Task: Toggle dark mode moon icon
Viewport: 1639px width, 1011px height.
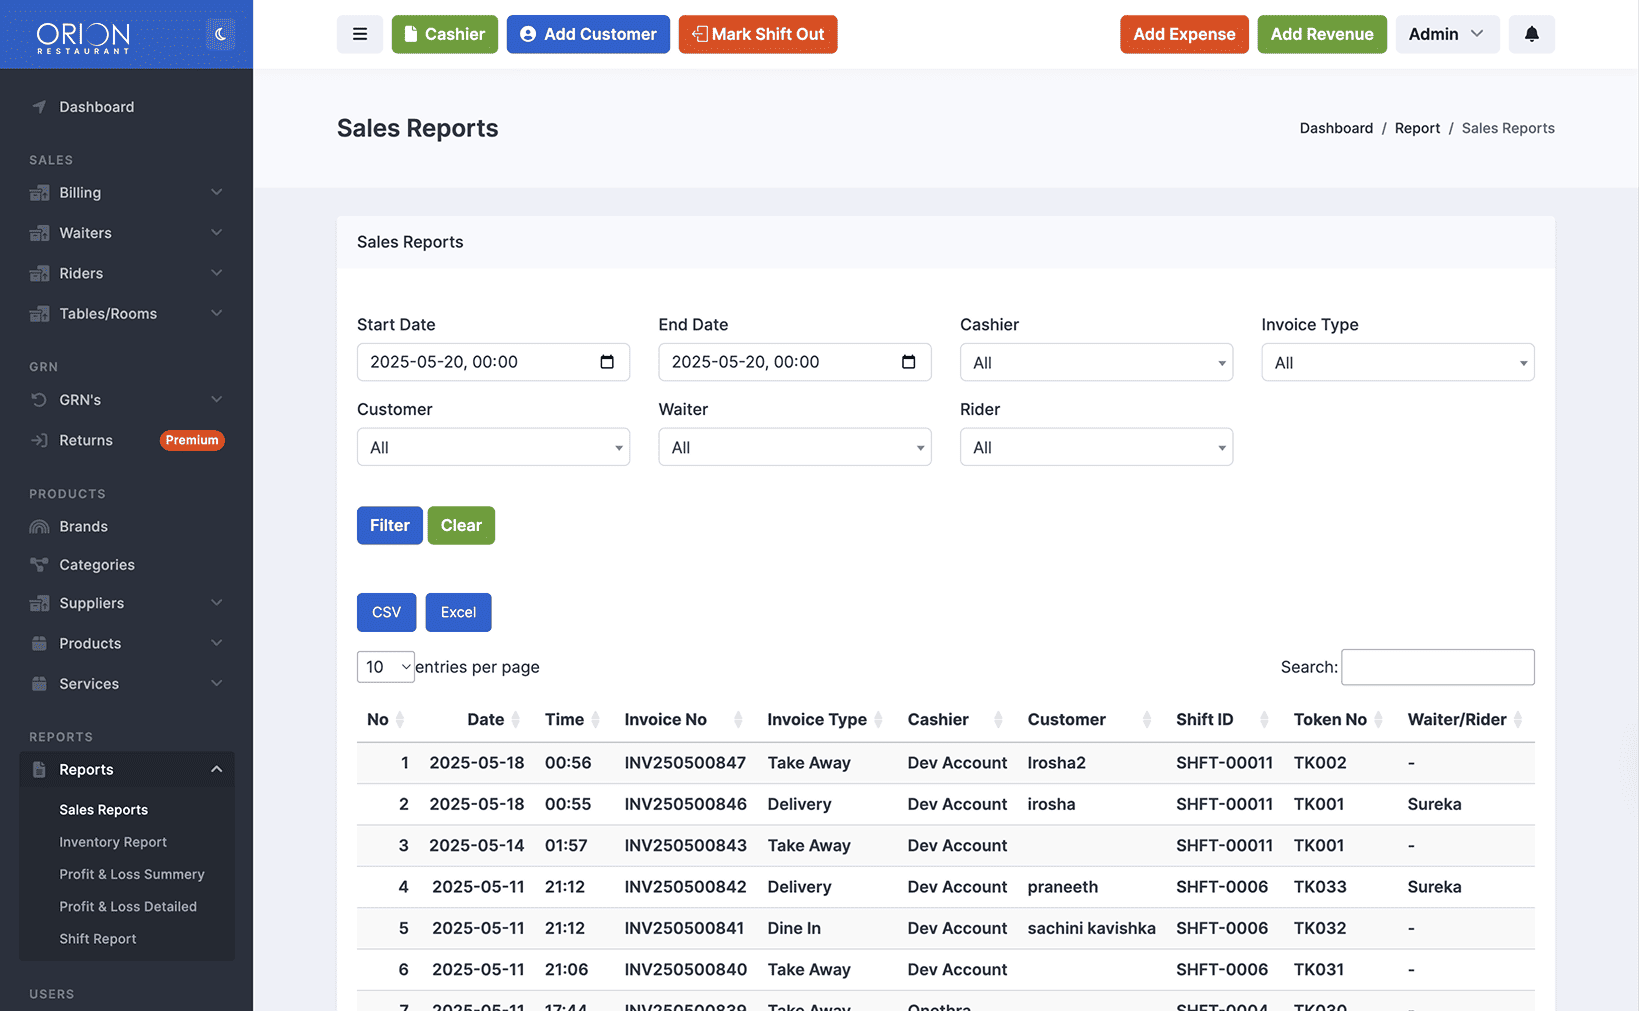Action: tap(221, 34)
